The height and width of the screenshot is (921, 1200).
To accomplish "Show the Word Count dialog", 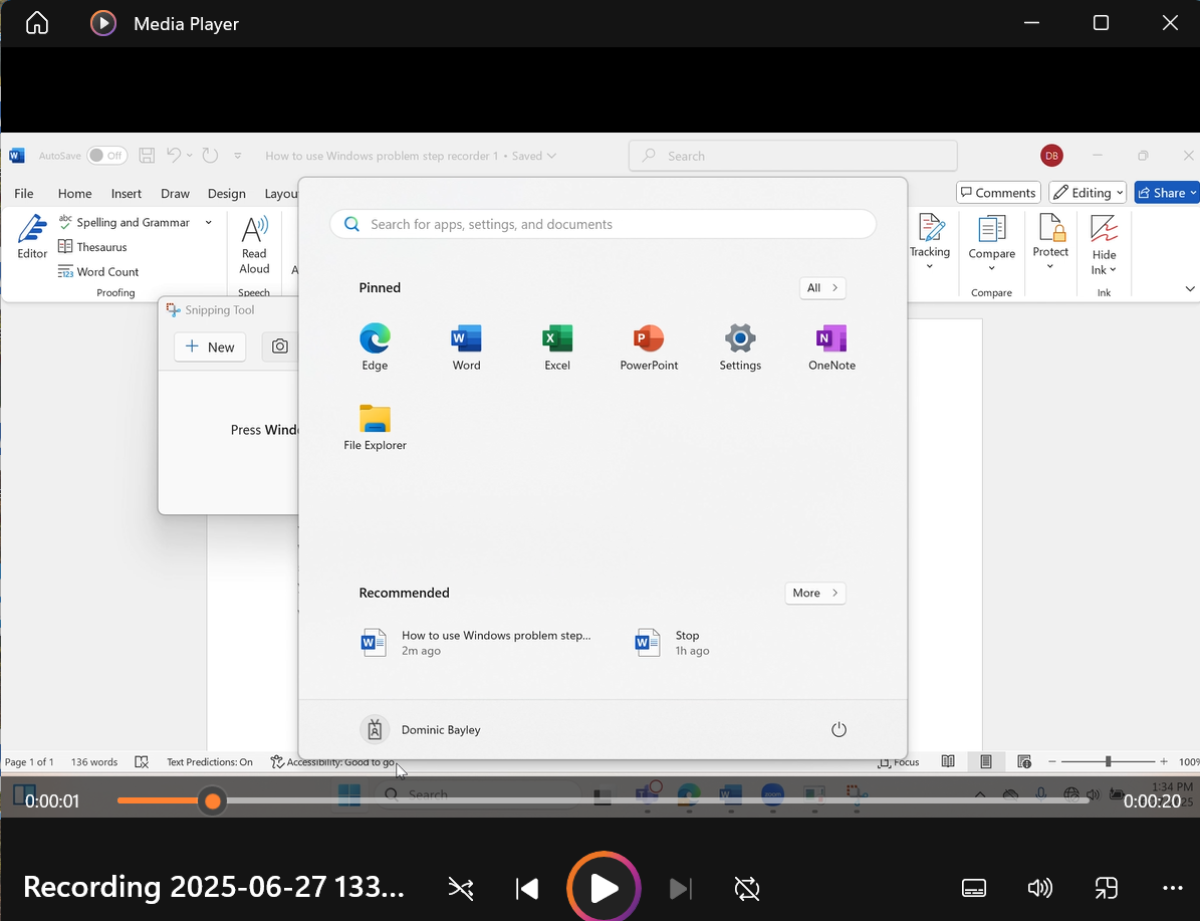I will click(x=98, y=272).
